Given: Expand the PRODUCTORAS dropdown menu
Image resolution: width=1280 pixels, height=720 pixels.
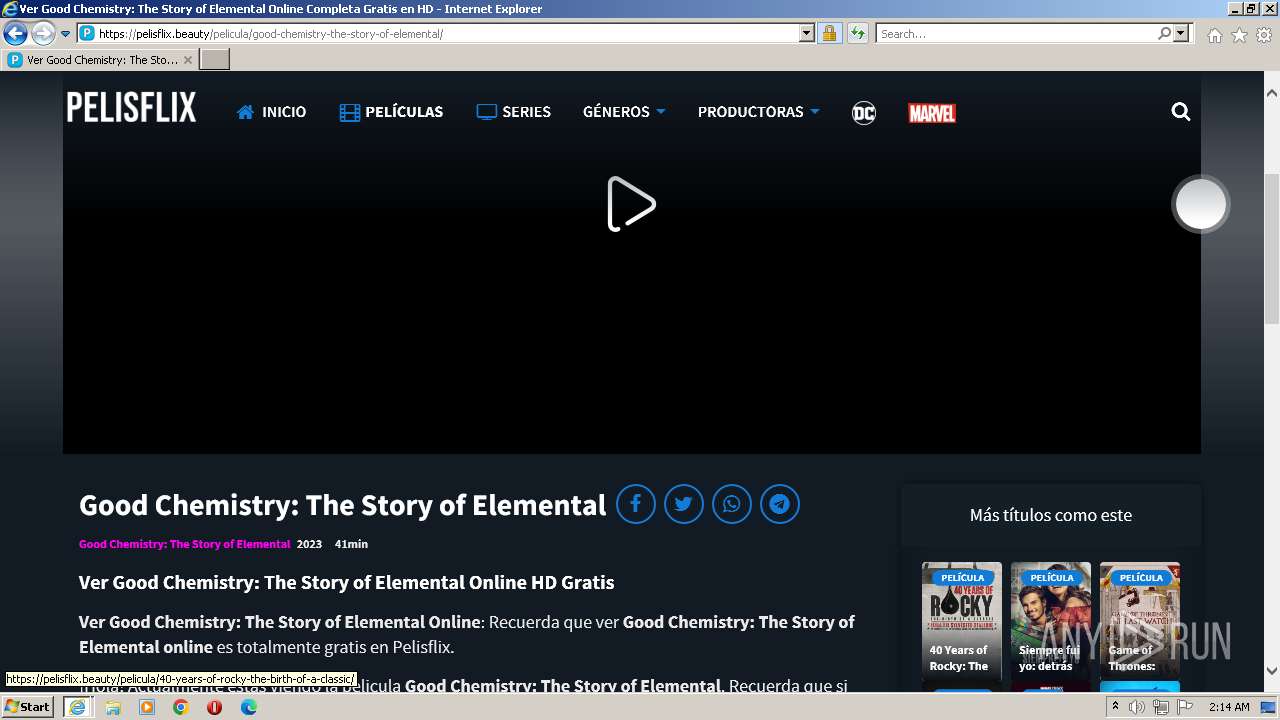Looking at the screenshot, I should click(758, 112).
